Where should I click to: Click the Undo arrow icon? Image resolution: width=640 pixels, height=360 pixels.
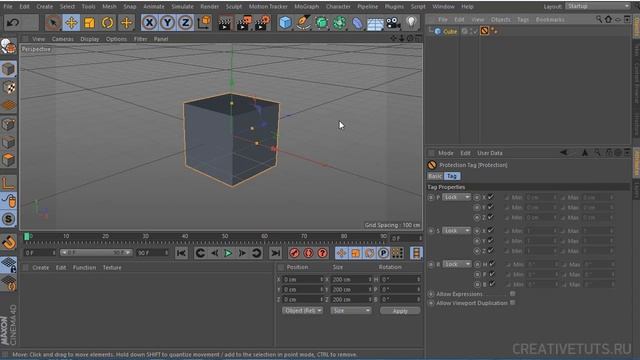[x=13, y=22]
